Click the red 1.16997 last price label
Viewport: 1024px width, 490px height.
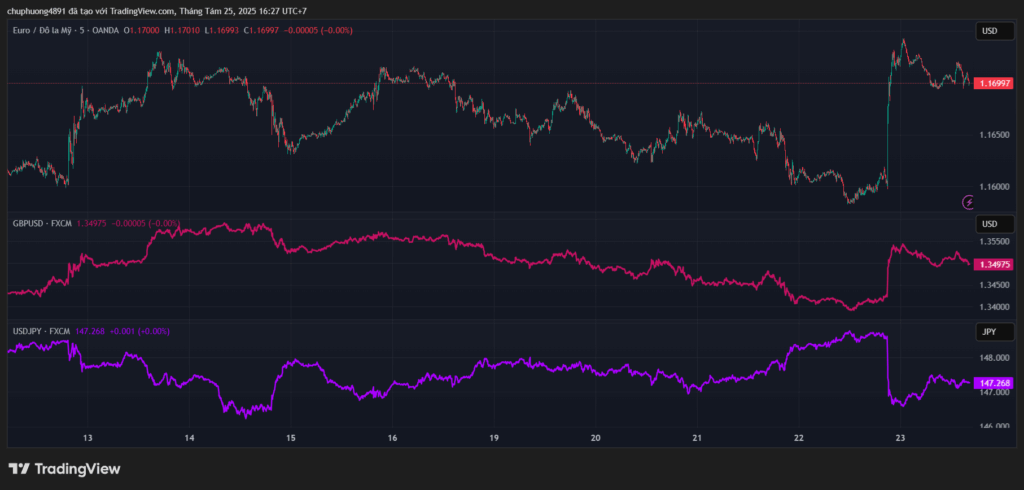(x=993, y=84)
